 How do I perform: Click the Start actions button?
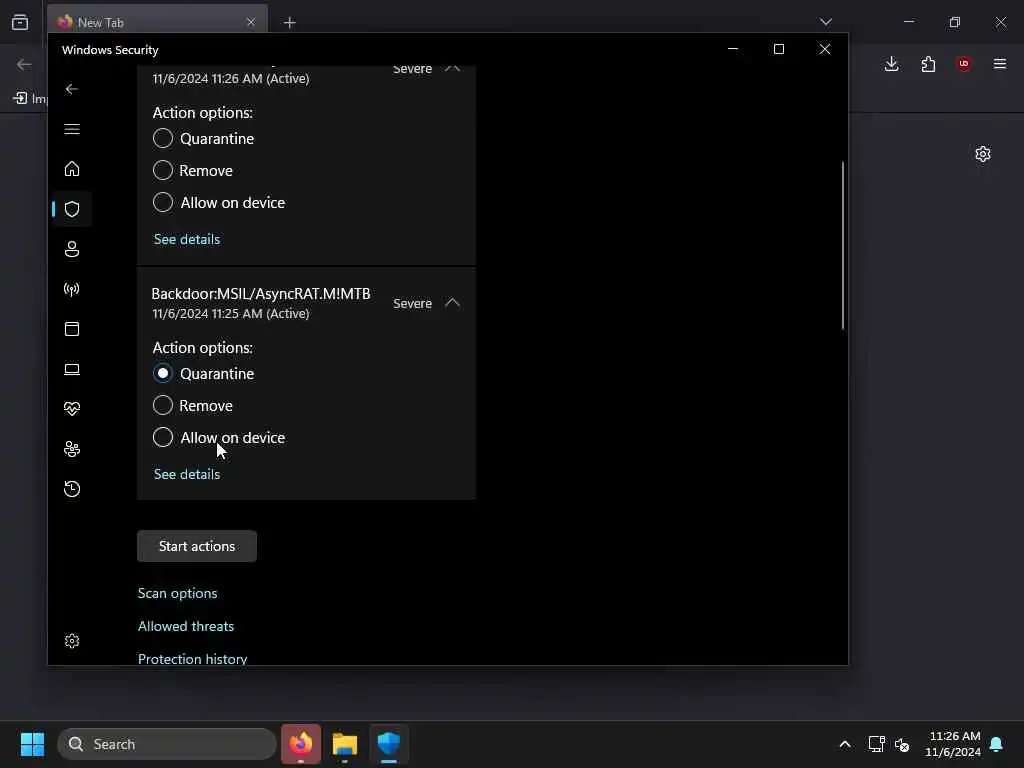click(197, 546)
